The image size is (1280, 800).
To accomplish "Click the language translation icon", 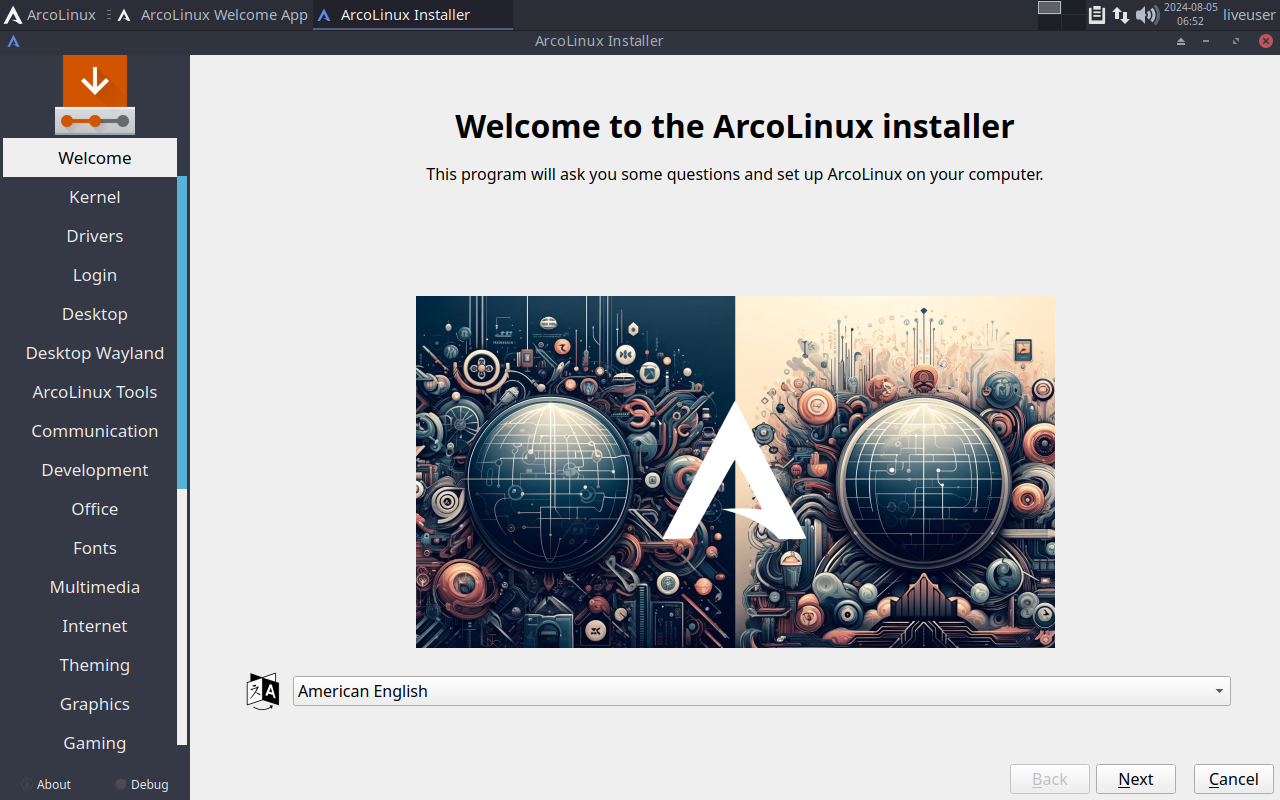I will click(x=263, y=691).
